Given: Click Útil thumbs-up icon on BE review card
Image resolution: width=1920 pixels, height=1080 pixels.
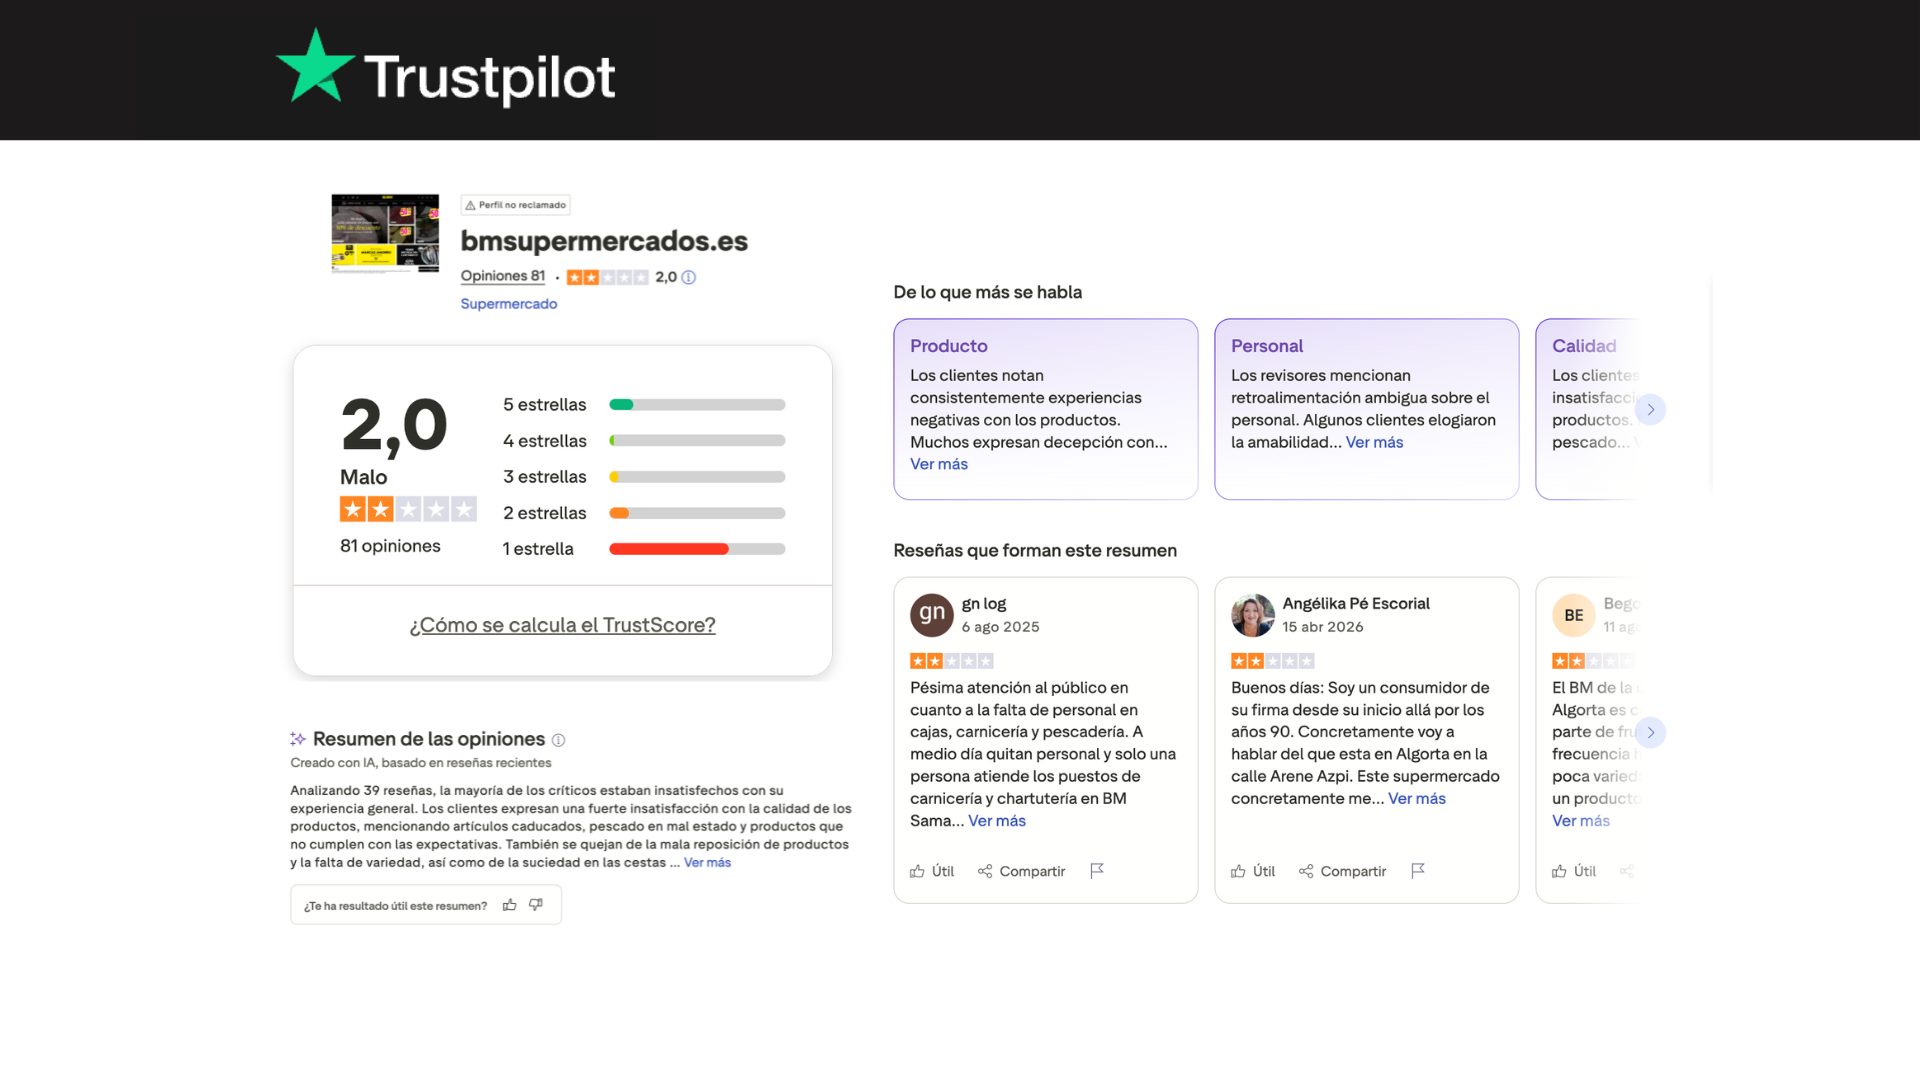Looking at the screenshot, I should pyautogui.click(x=1559, y=871).
